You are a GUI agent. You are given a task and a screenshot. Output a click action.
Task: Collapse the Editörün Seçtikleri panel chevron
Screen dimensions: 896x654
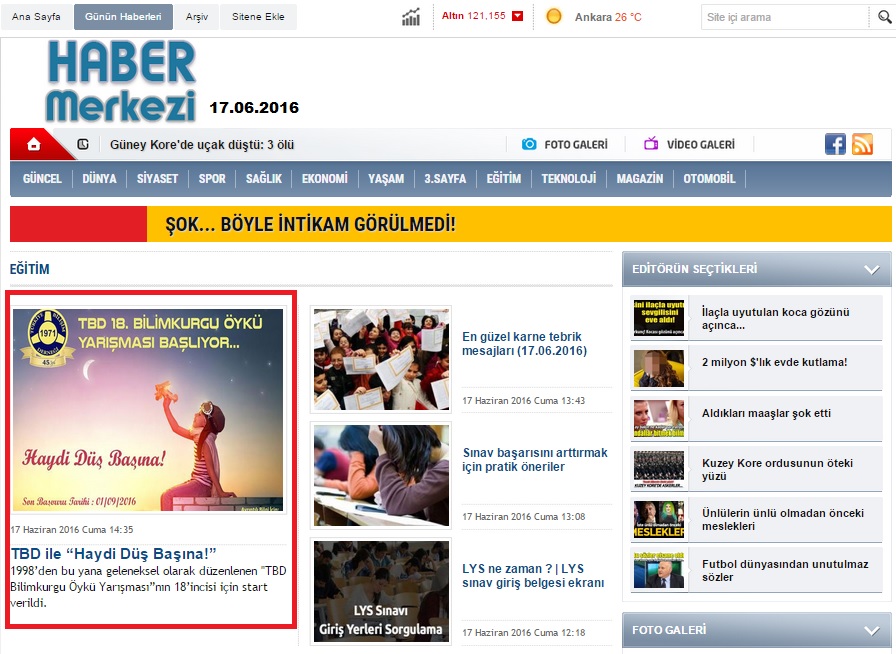pos(871,269)
